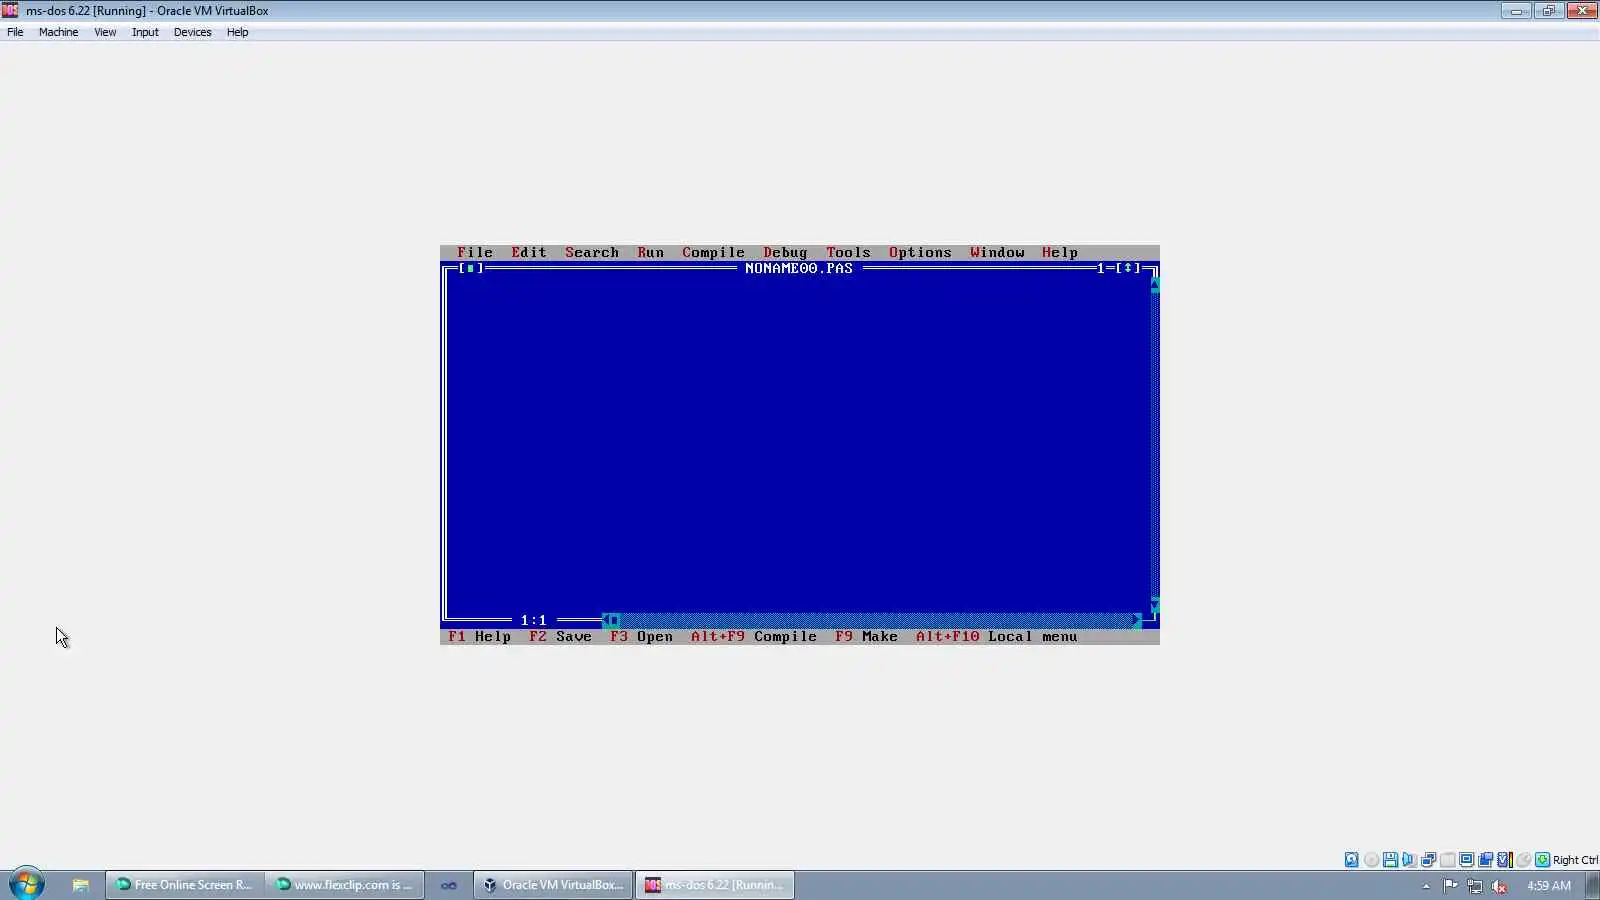Image resolution: width=1600 pixels, height=900 pixels.
Task: Open Turbo Pascal Tools menu
Action: click(848, 252)
